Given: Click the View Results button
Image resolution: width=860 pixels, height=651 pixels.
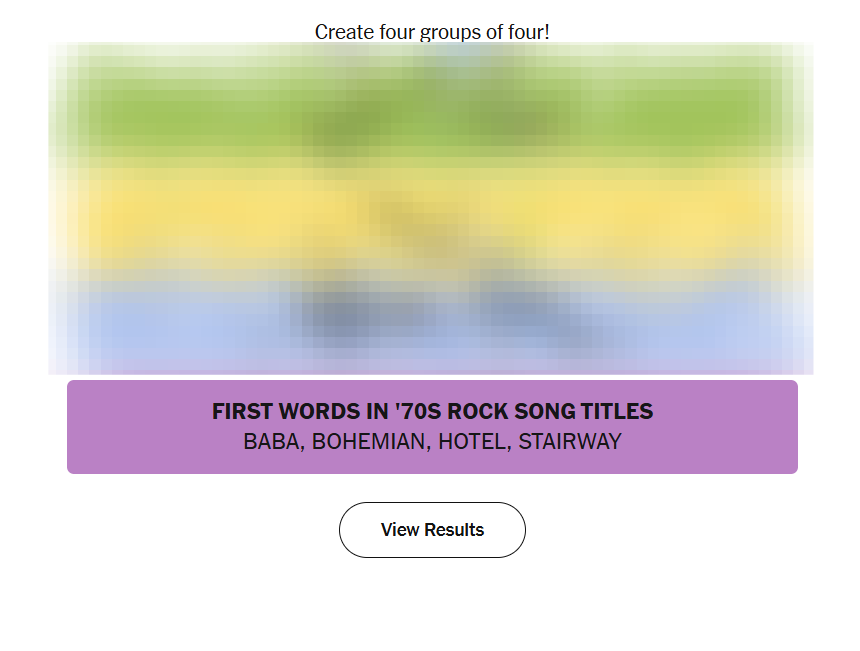Looking at the screenshot, I should (432, 530).
